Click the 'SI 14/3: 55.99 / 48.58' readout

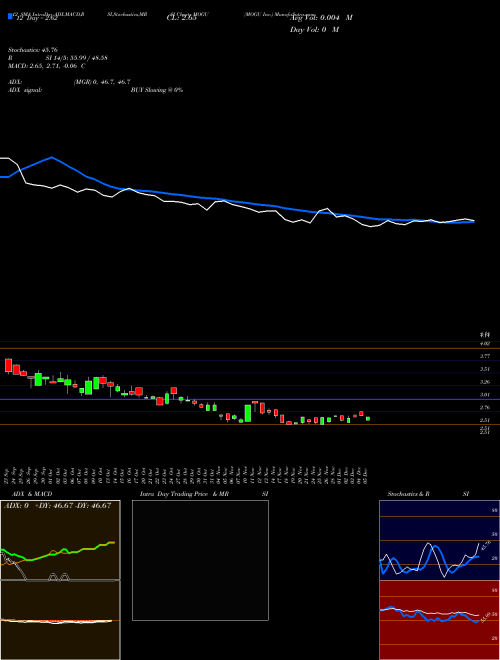click(x=77, y=58)
